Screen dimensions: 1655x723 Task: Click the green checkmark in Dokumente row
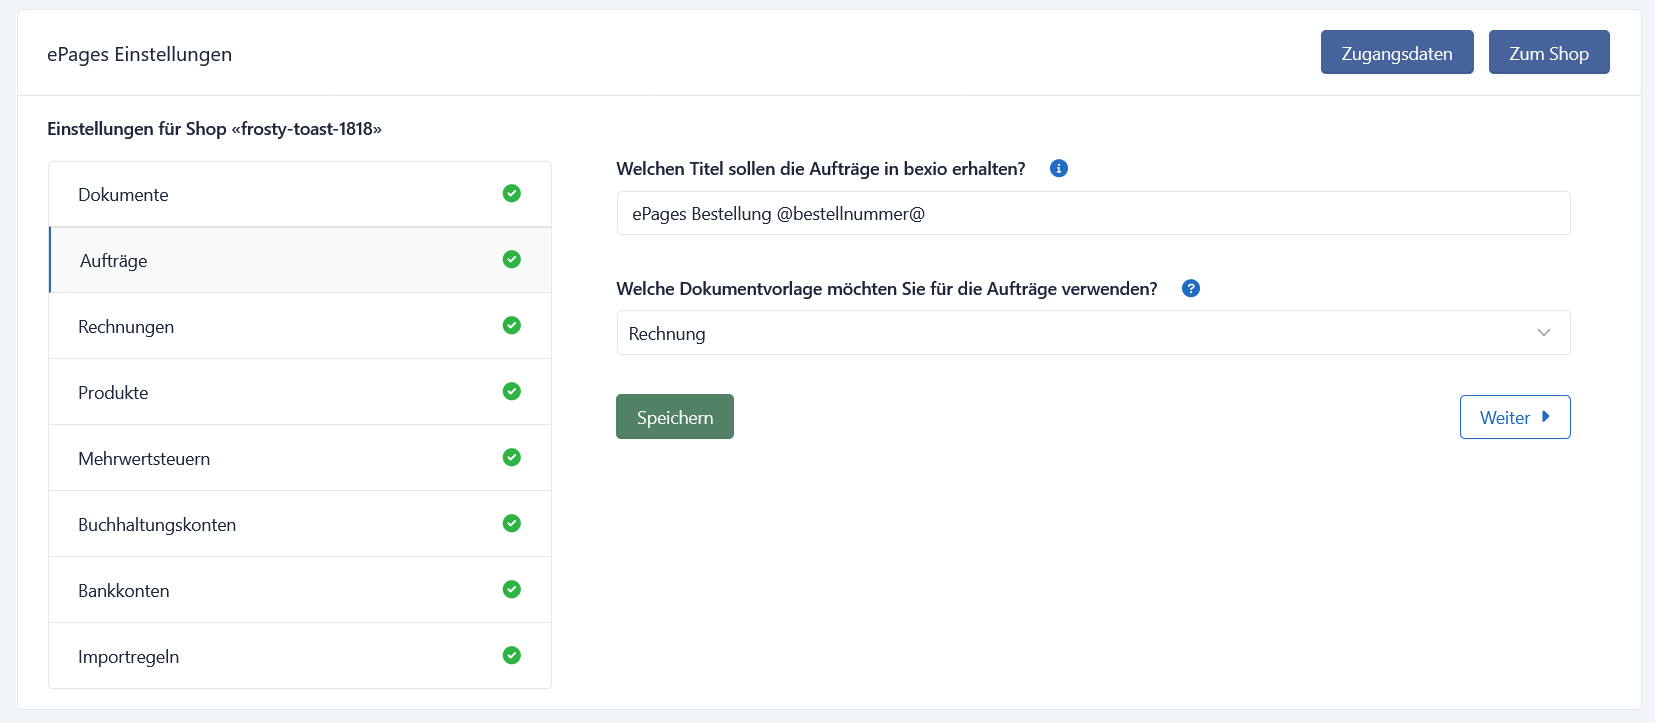(x=512, y=193)
